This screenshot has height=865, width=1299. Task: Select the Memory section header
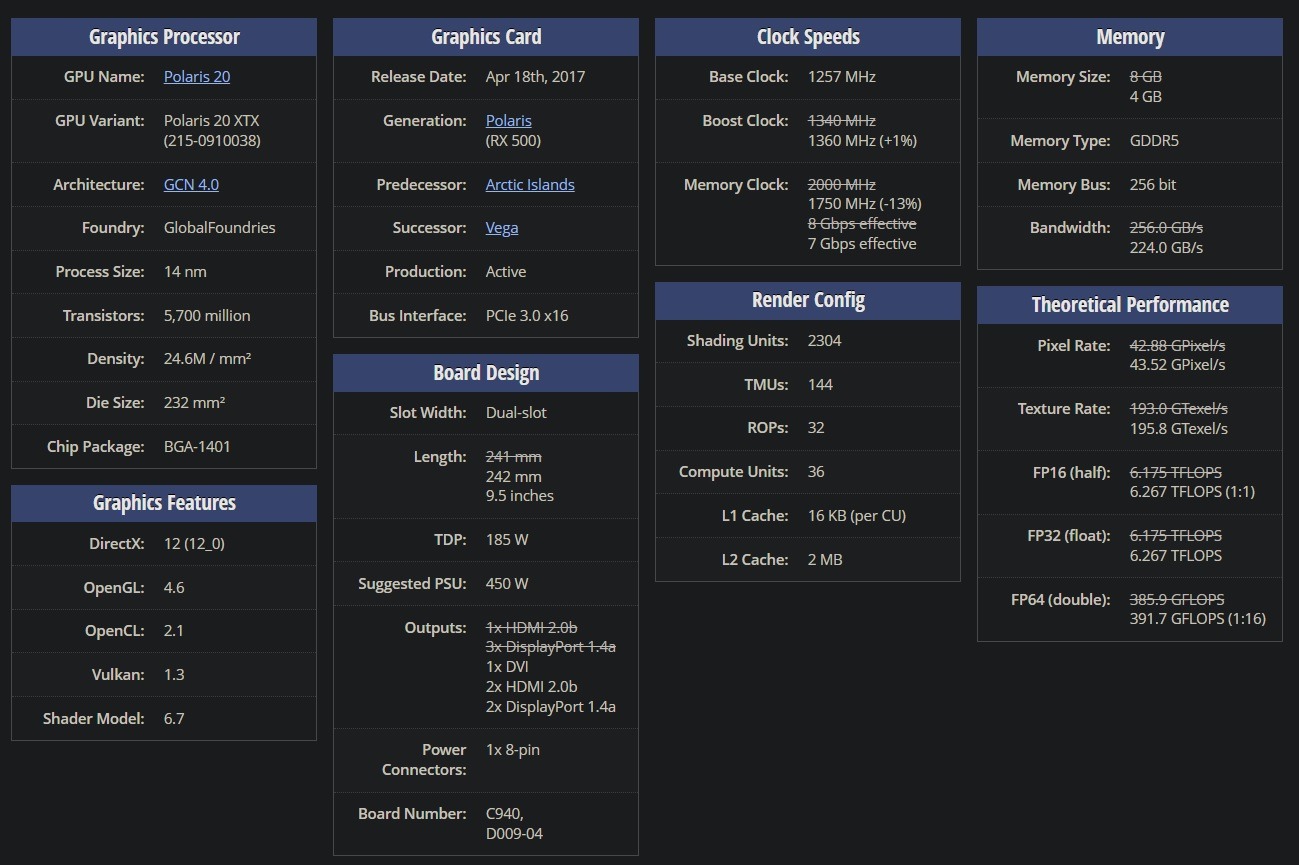coord(1130,37)
